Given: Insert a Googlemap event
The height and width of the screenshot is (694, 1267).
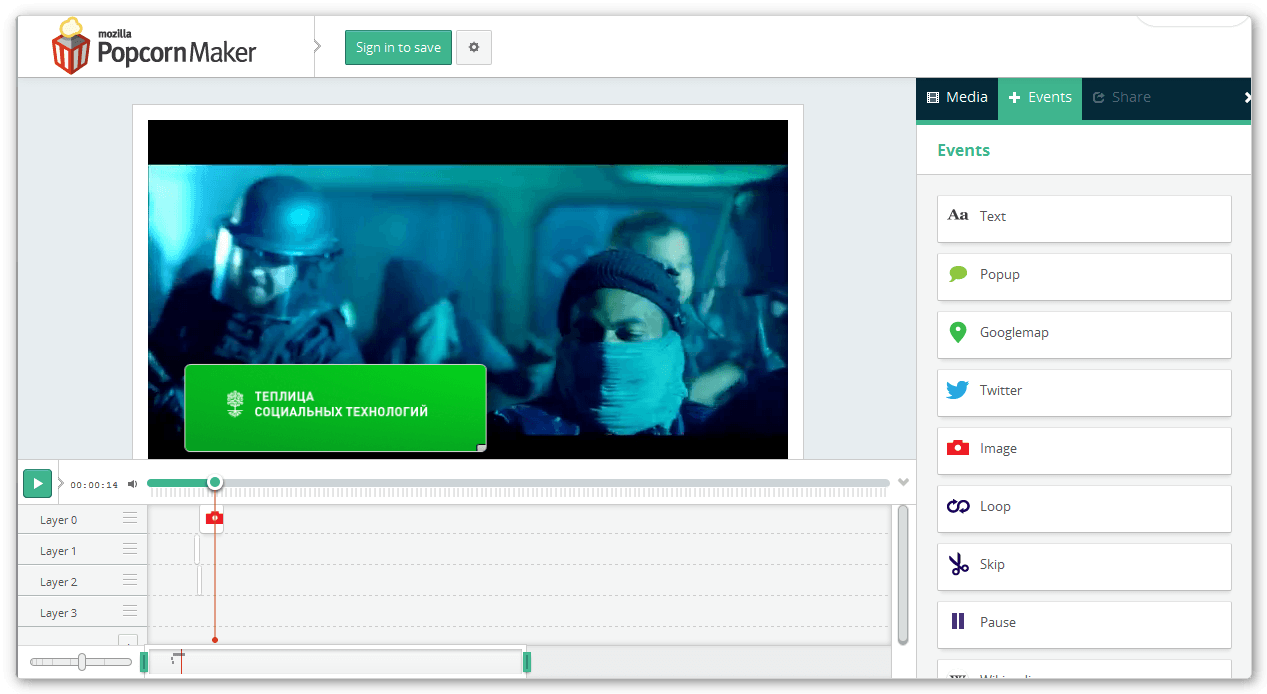Looking at the screenshot, I should pos(1083,333).
